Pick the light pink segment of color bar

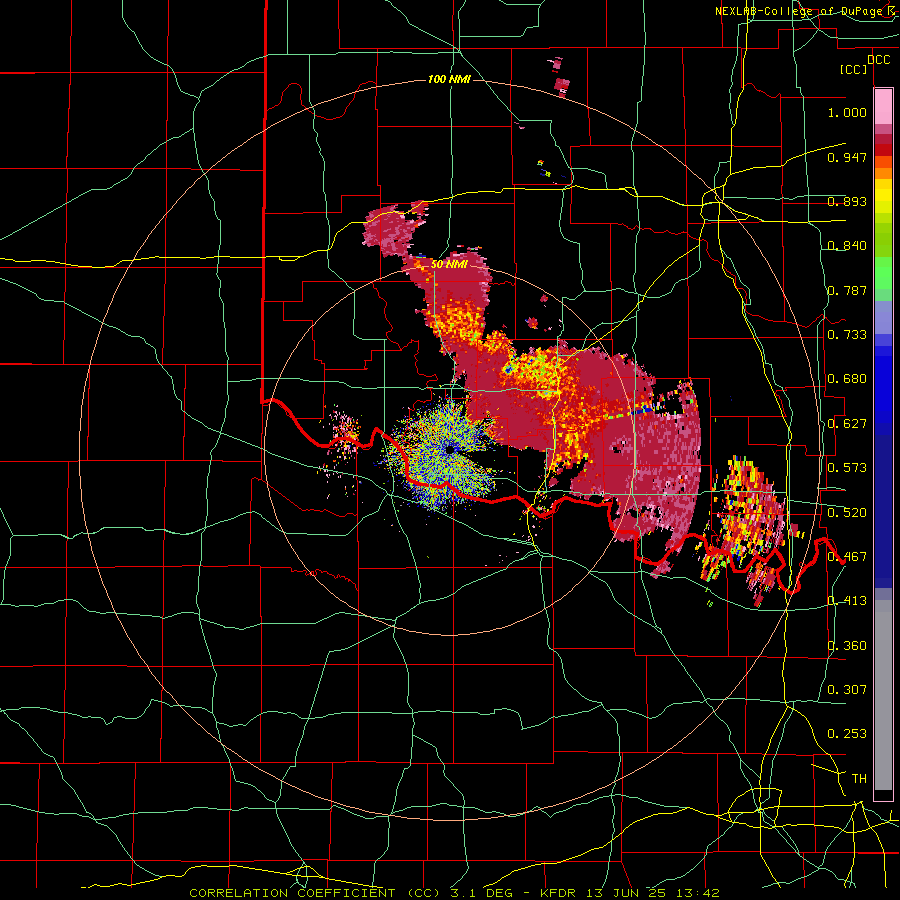pyautogui.click(x=883, y=106)
